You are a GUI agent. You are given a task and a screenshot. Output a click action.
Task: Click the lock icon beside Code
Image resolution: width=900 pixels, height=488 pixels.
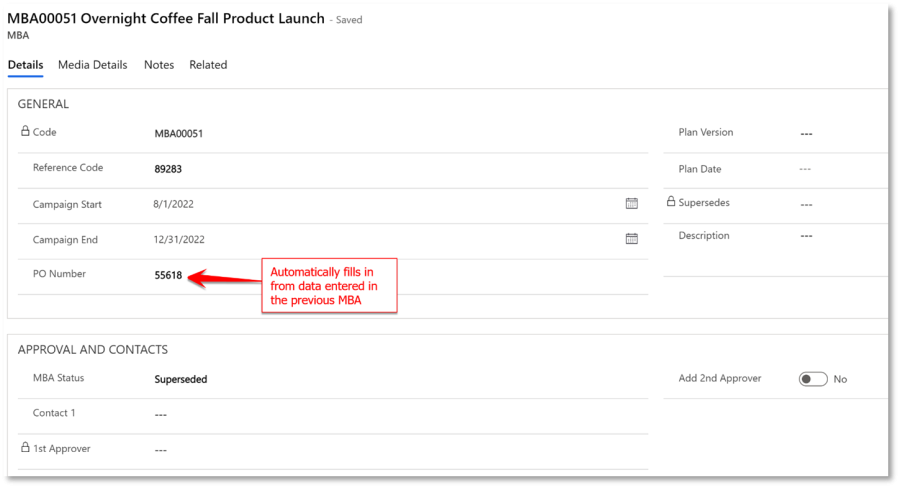coord(25,131)
